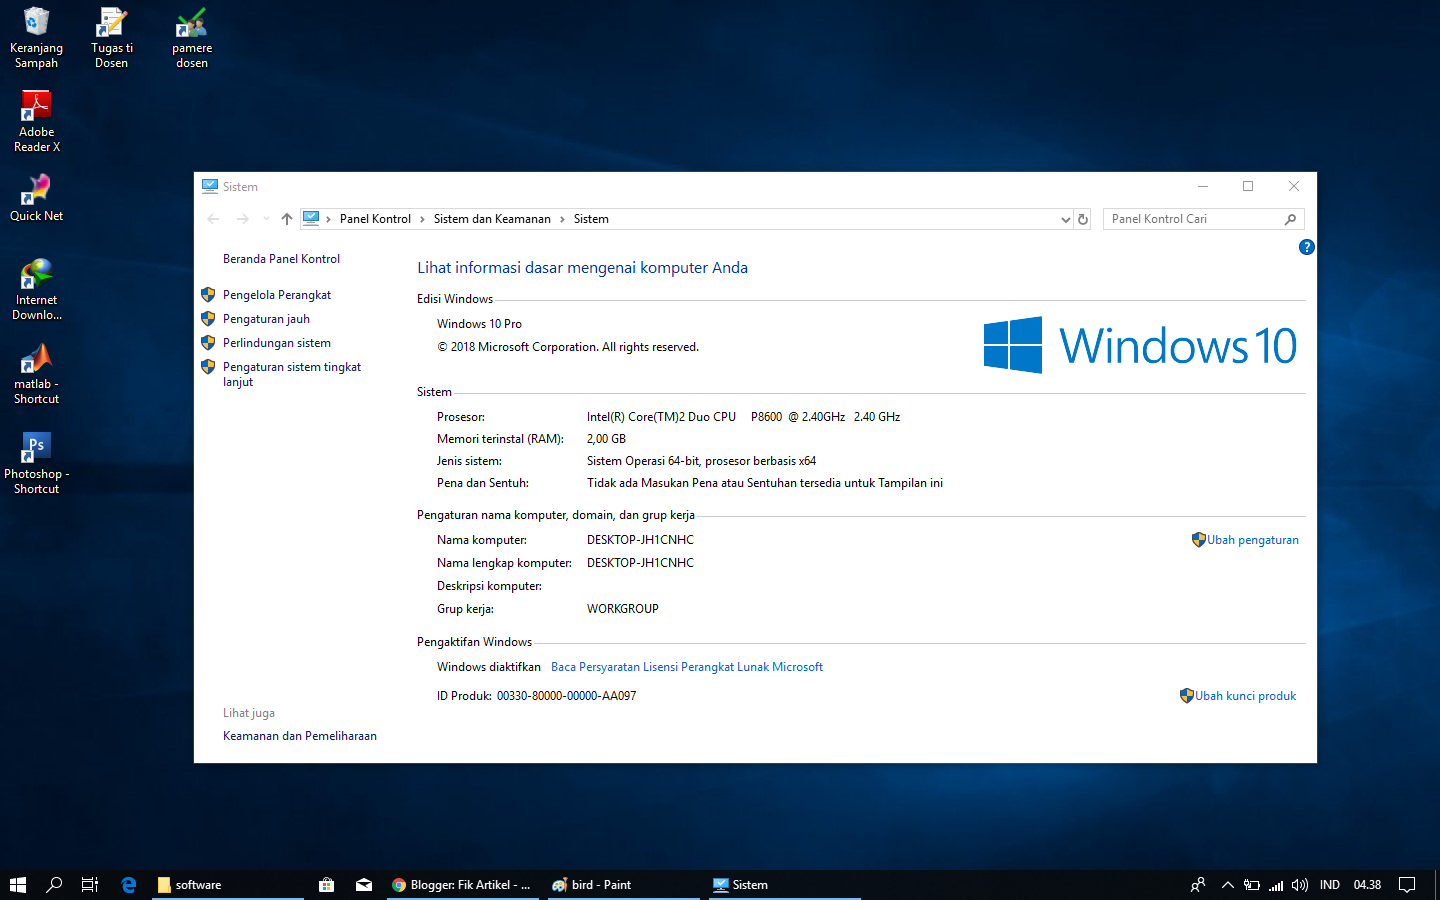Click Sistem dan Keamanan breadcrumb
Image resolution: width=1440 pixels, height=900 pixels.
tap(492, 219)
